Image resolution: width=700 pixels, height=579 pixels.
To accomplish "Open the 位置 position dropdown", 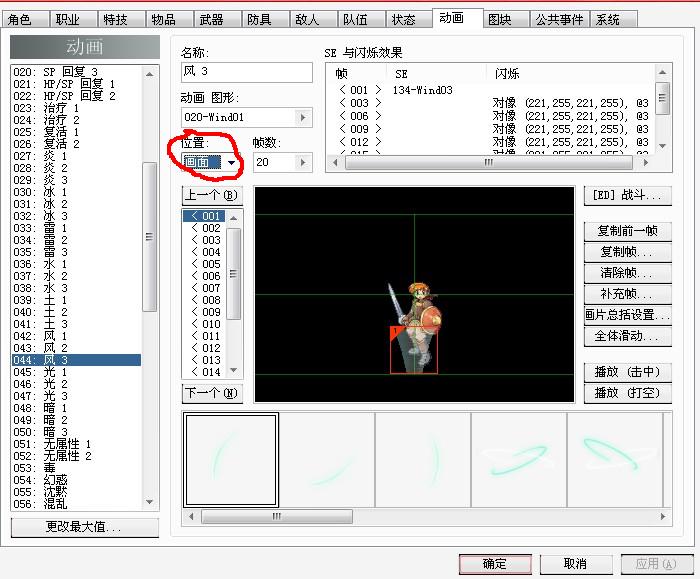I will coord(231,162).
